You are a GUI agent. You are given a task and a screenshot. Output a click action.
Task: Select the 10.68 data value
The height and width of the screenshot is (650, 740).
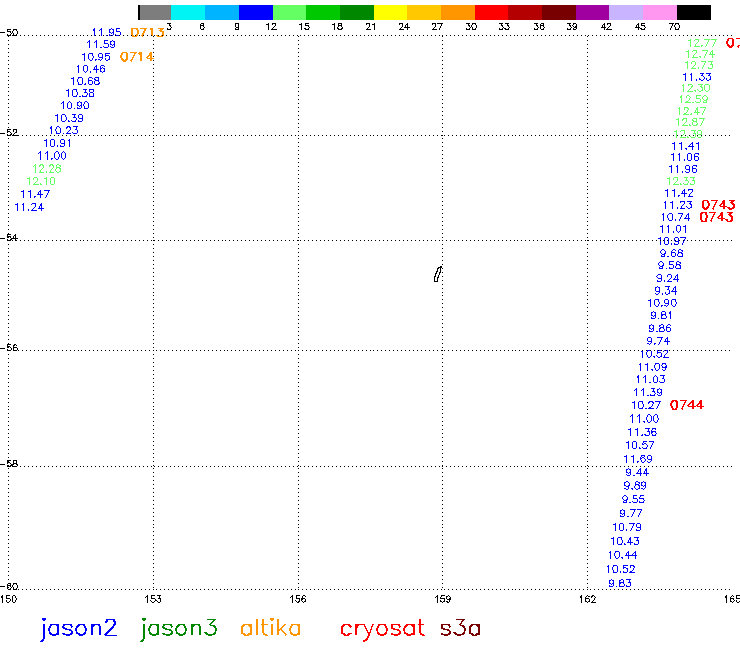(x=85, y=81)
